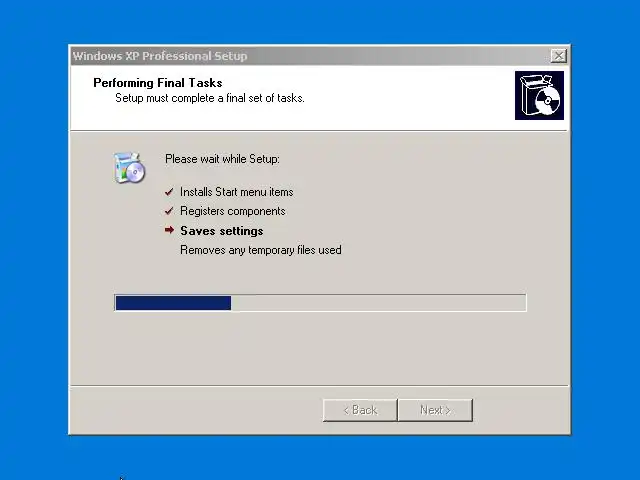
Task: Click the Next button
Action: [x=435, y=410]
